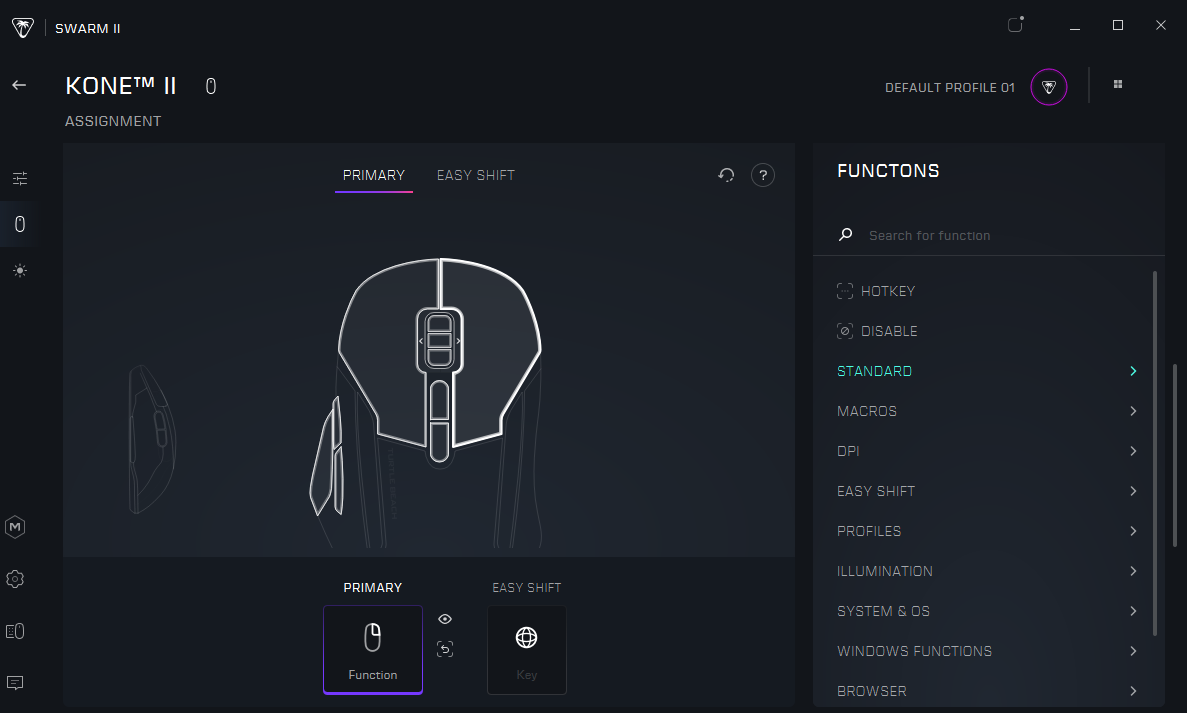Click the main window right scrollbar
1187x713 pixels.
(x=1175, y=454)
